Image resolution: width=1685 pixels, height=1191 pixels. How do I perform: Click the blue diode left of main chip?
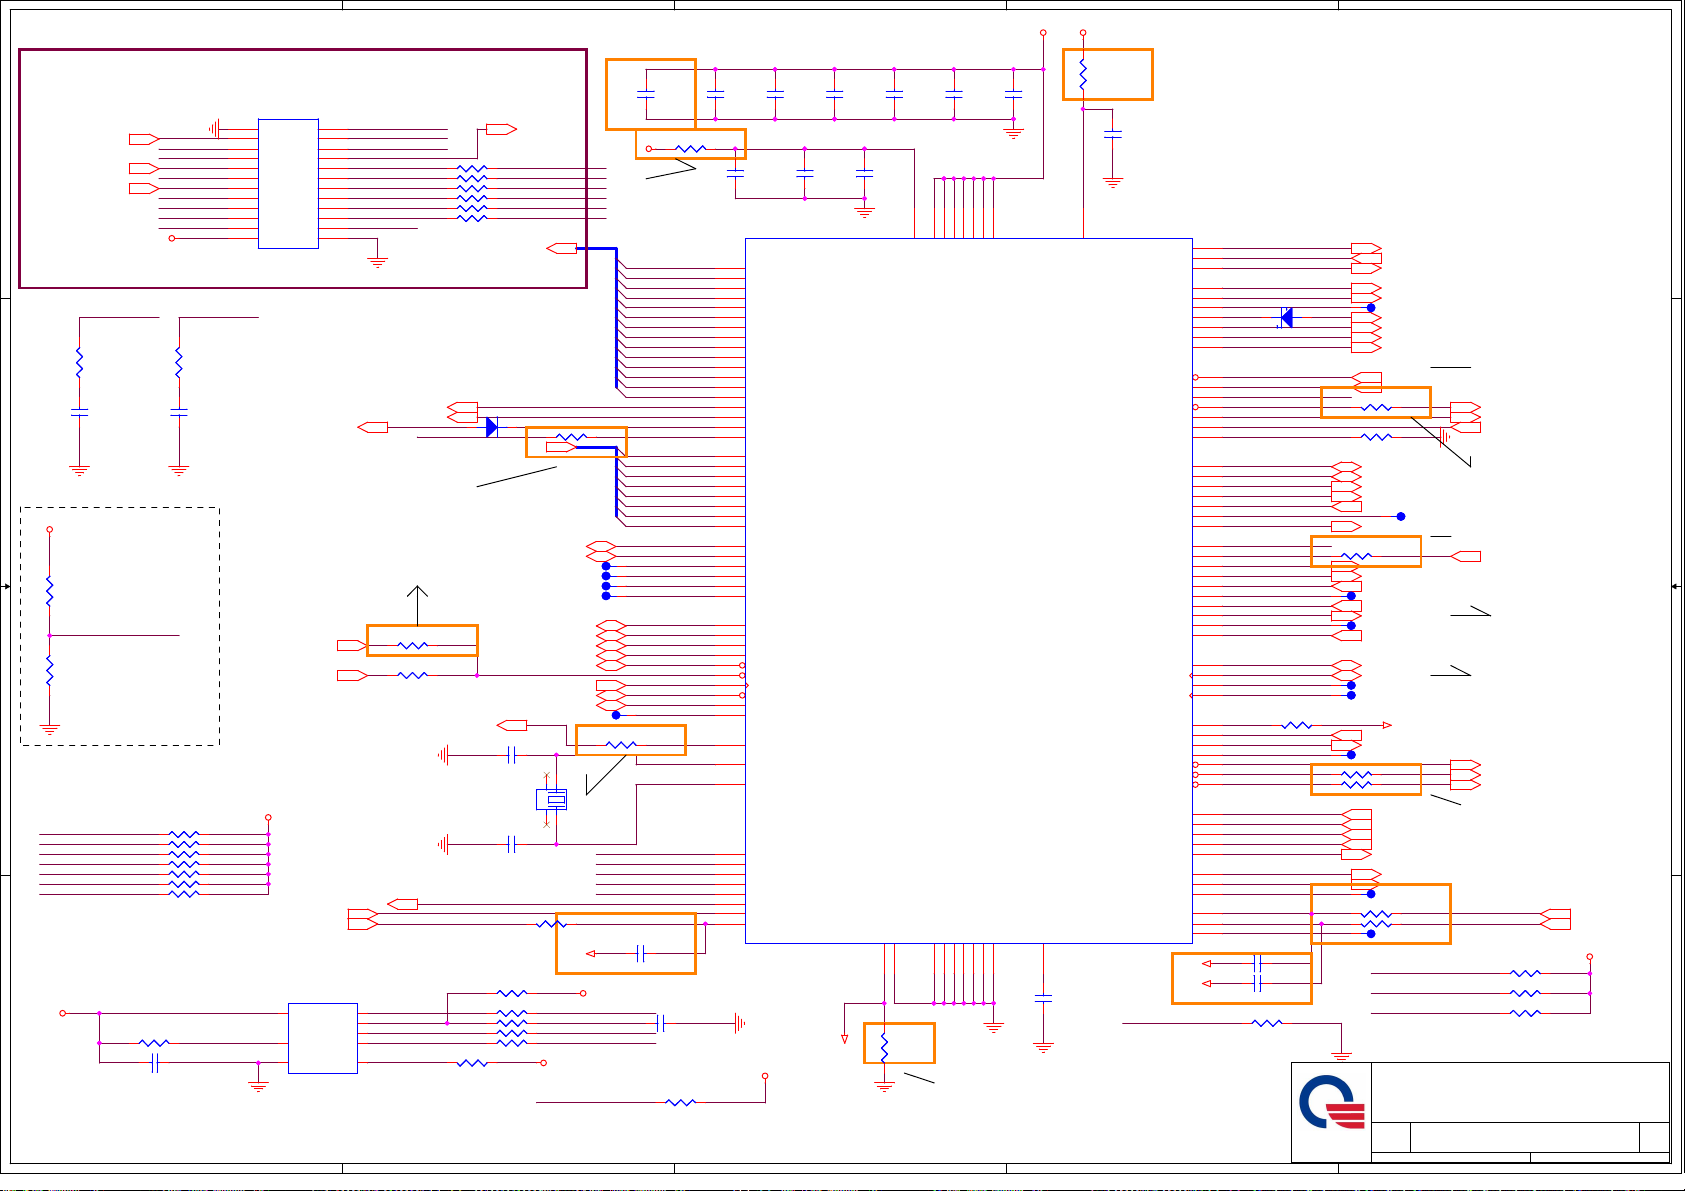click(x=491, y=427)
